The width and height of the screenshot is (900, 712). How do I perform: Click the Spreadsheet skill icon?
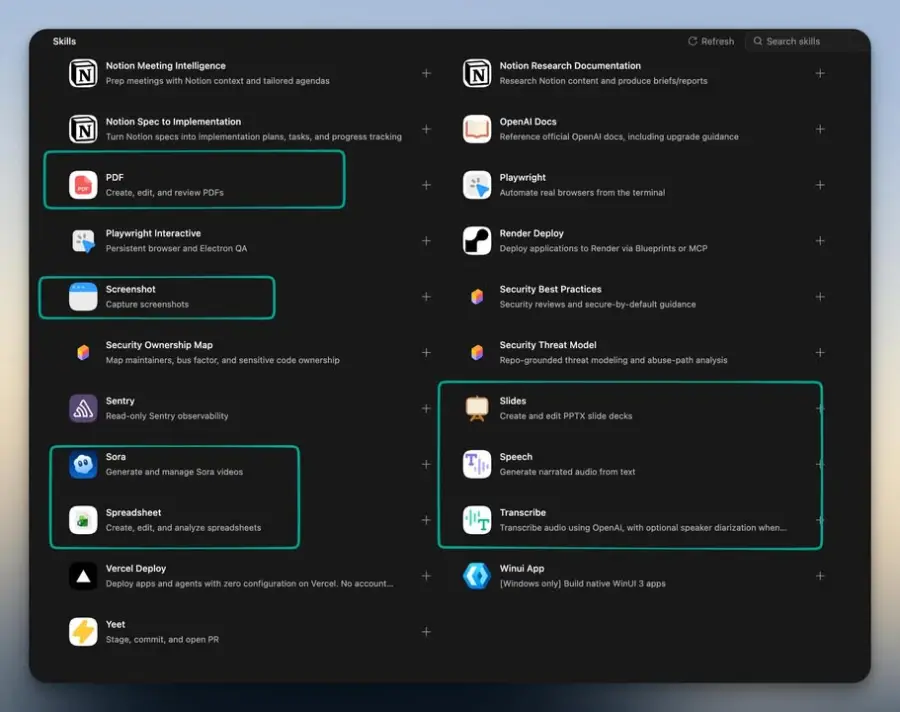tap(83, 520)
